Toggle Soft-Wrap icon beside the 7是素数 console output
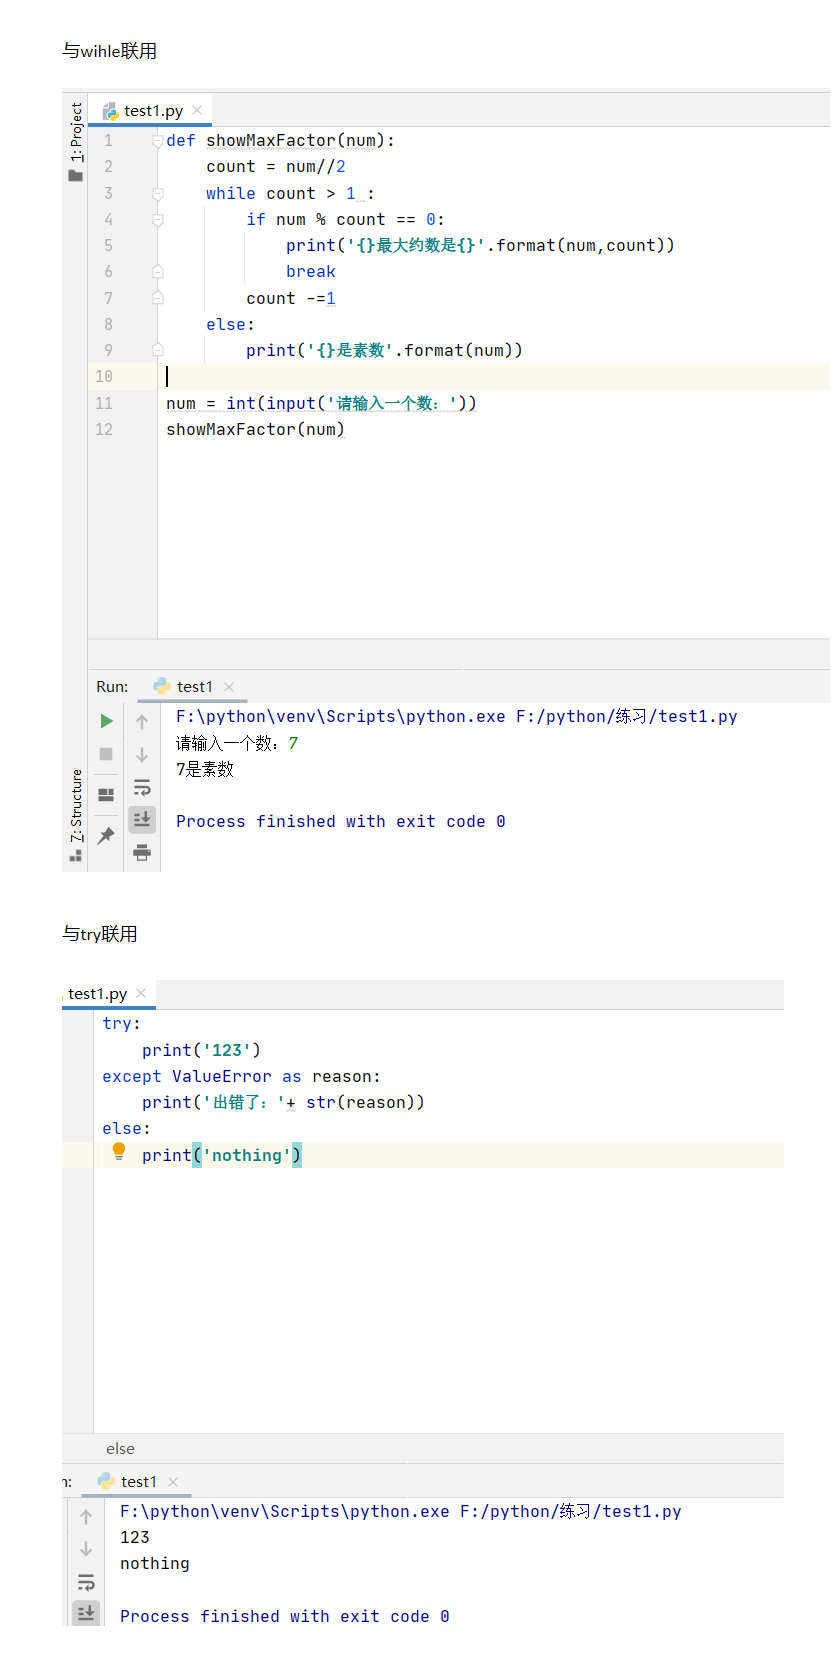This screenshot has width=833, height=1668. [142, 788]
